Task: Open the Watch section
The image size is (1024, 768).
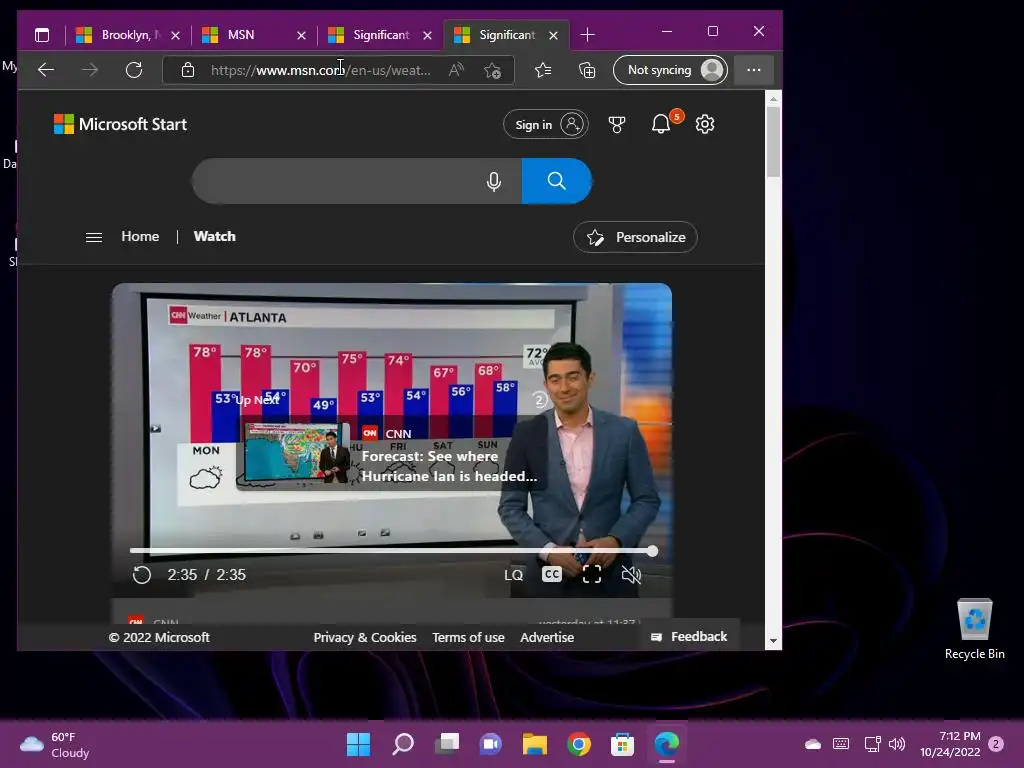Action: [x=214, y=236]
